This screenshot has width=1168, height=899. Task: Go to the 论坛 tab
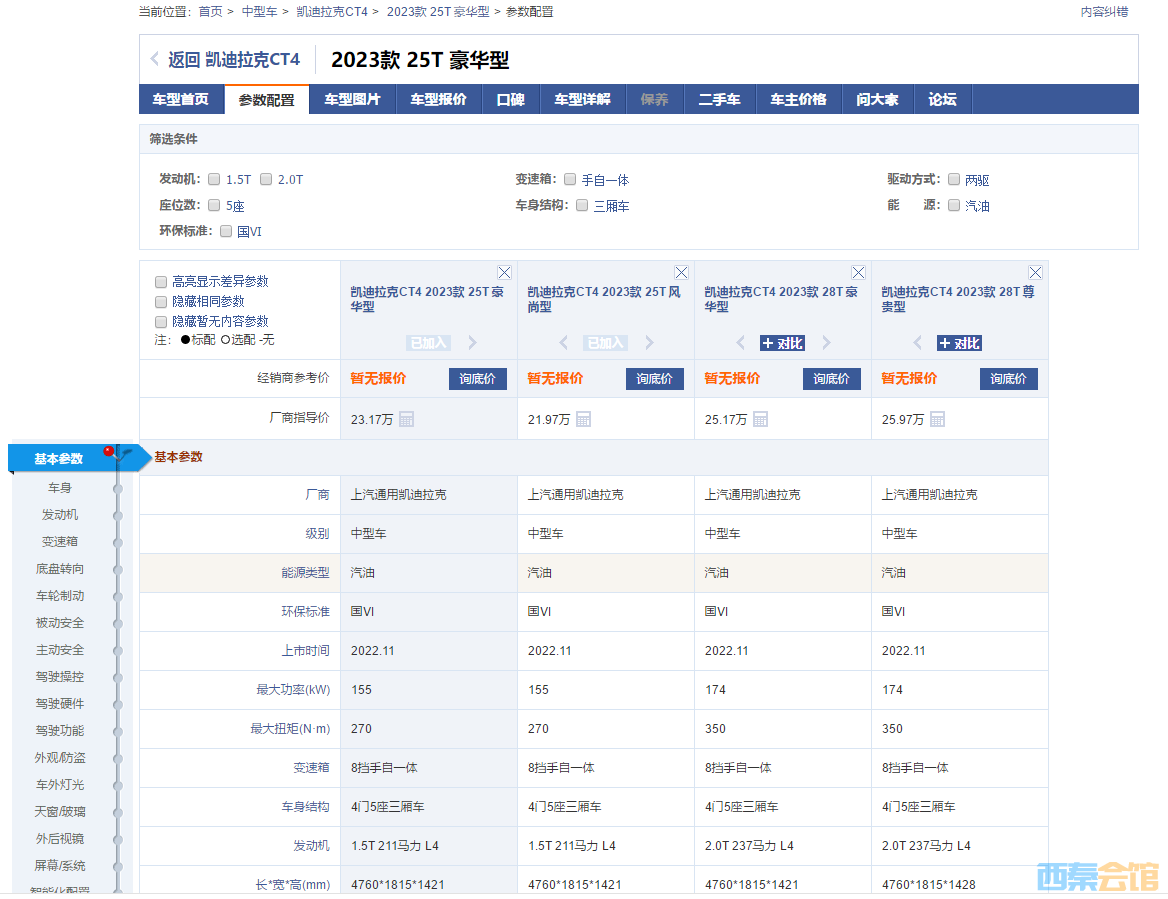(x=942, y=99)
